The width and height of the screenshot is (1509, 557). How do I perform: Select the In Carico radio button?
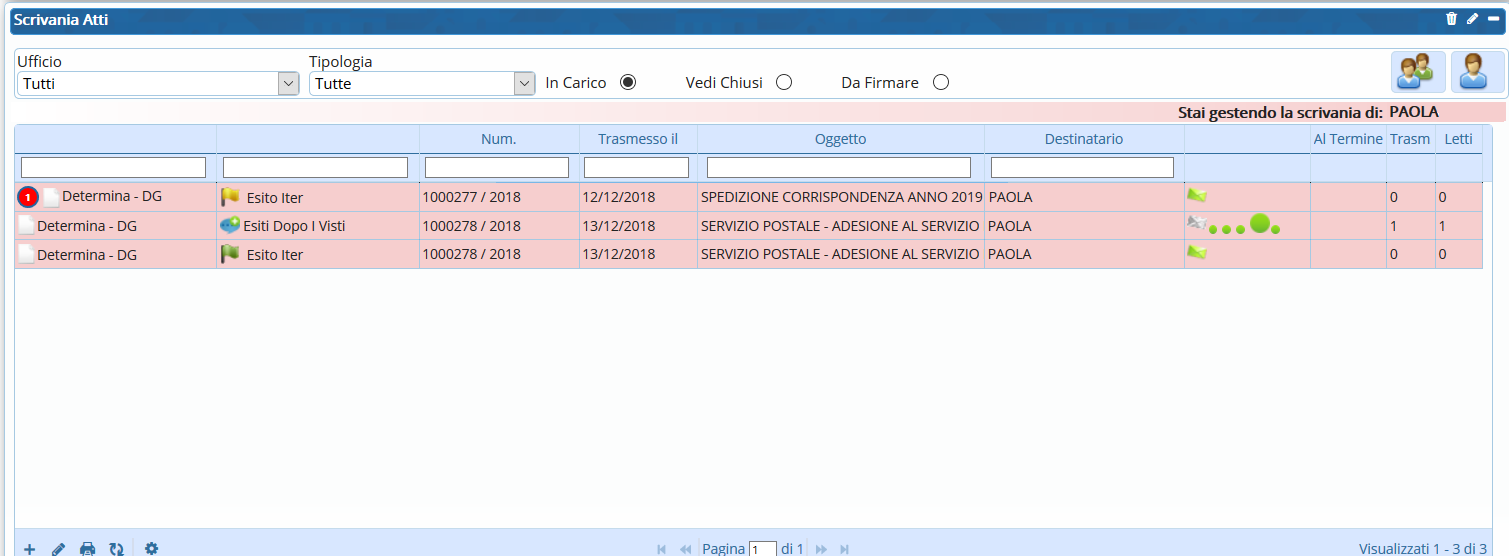628,83
